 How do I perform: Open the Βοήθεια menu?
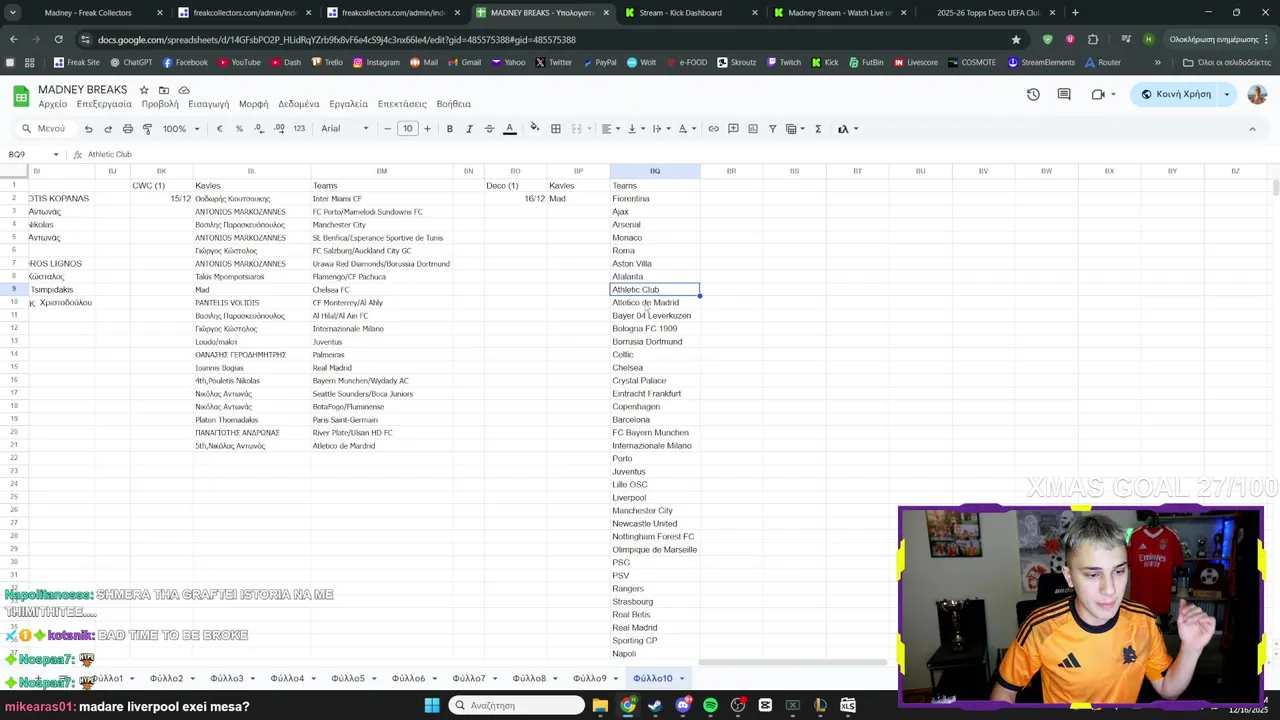(x=453, y=104)
